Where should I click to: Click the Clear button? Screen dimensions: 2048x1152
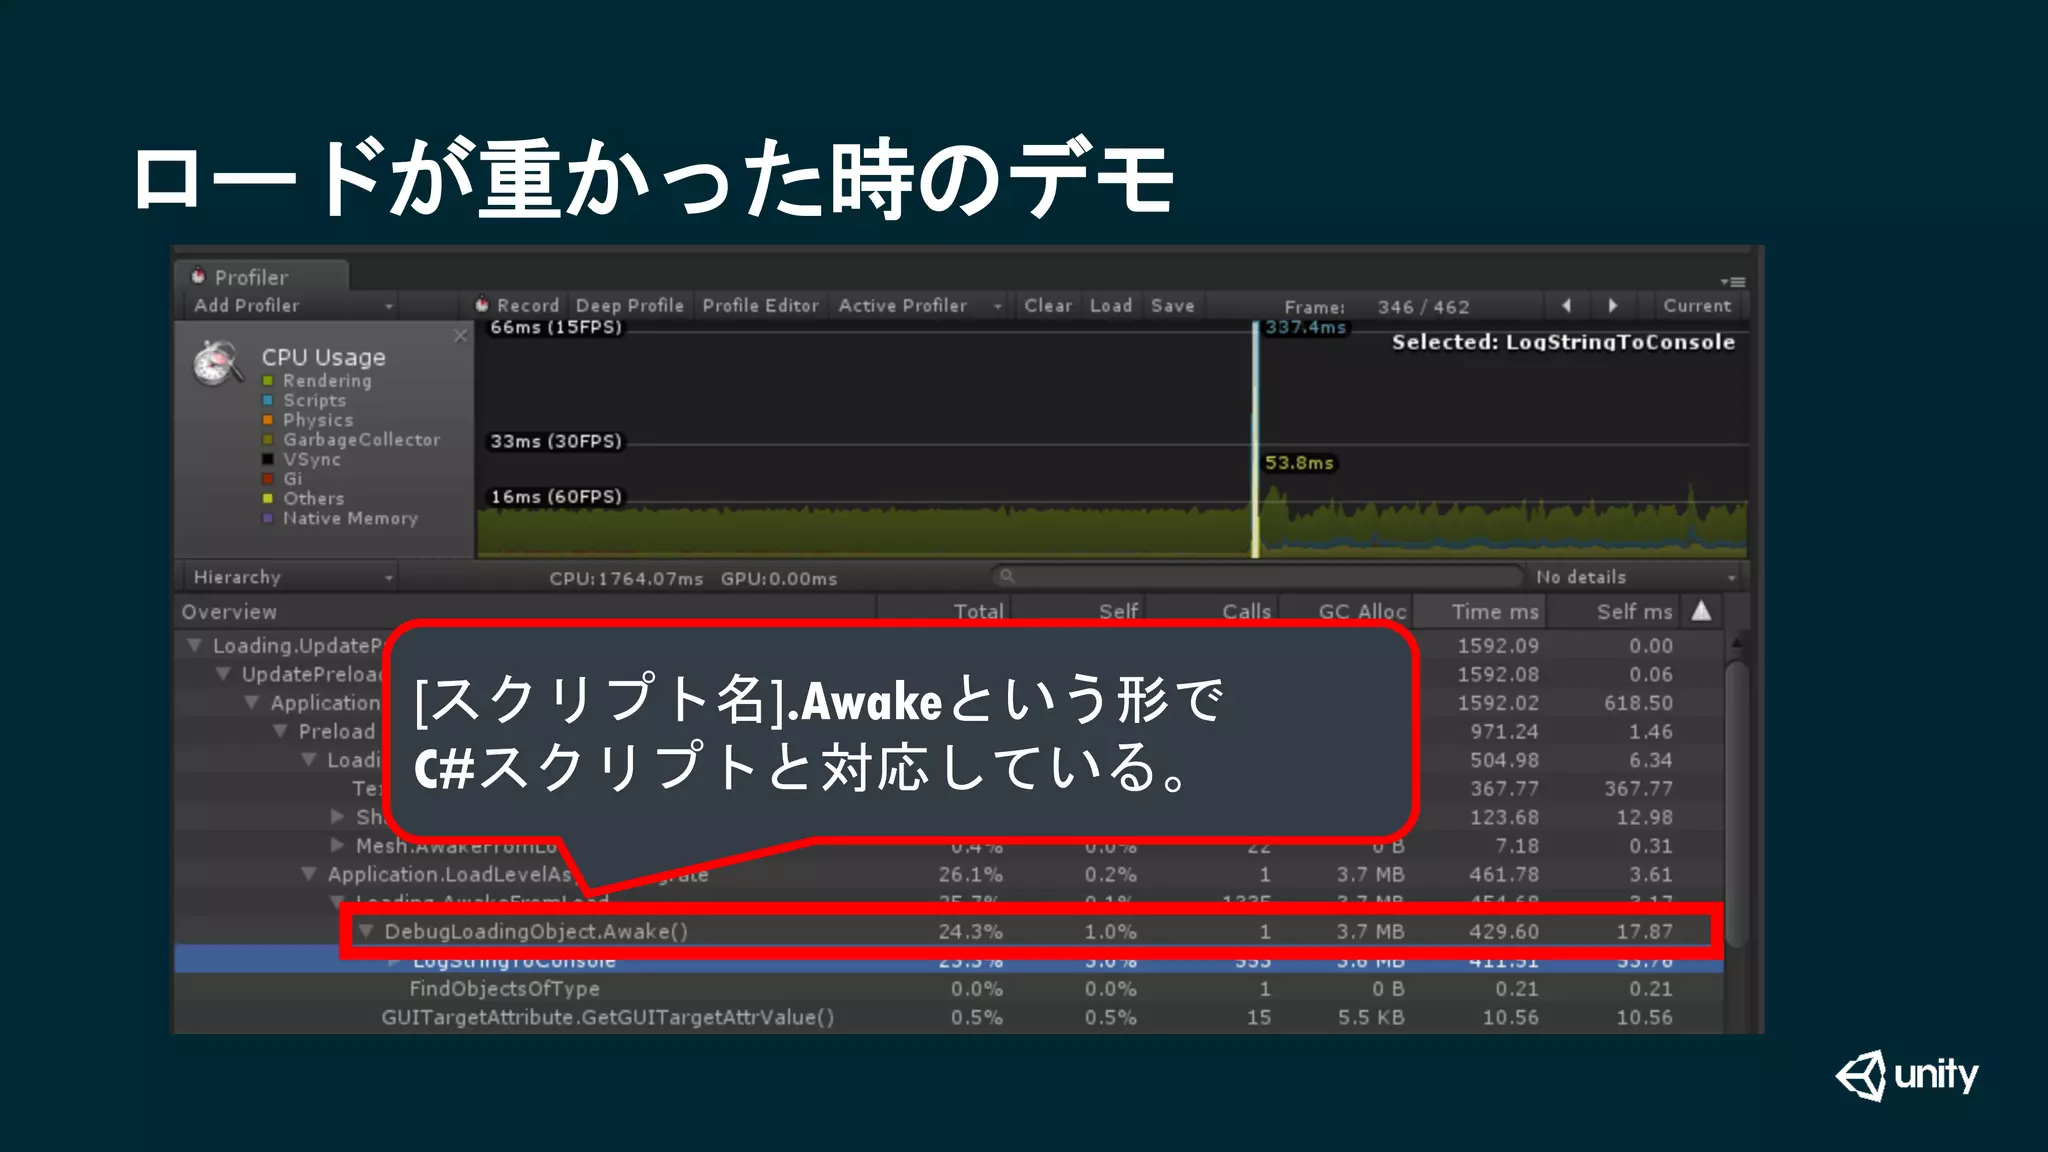[1047, 305]
